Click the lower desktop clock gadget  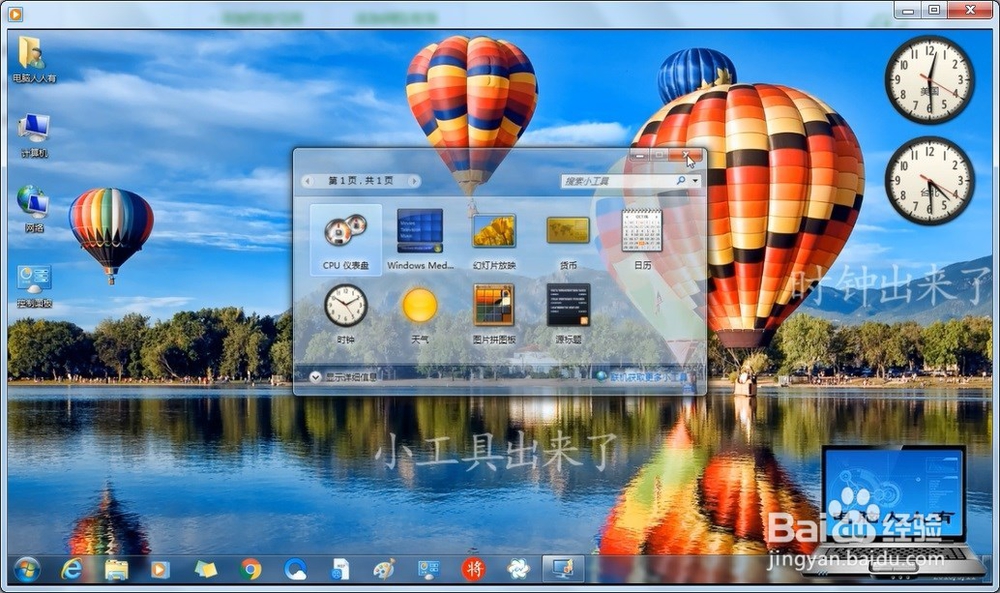click(x=929, y=180)
